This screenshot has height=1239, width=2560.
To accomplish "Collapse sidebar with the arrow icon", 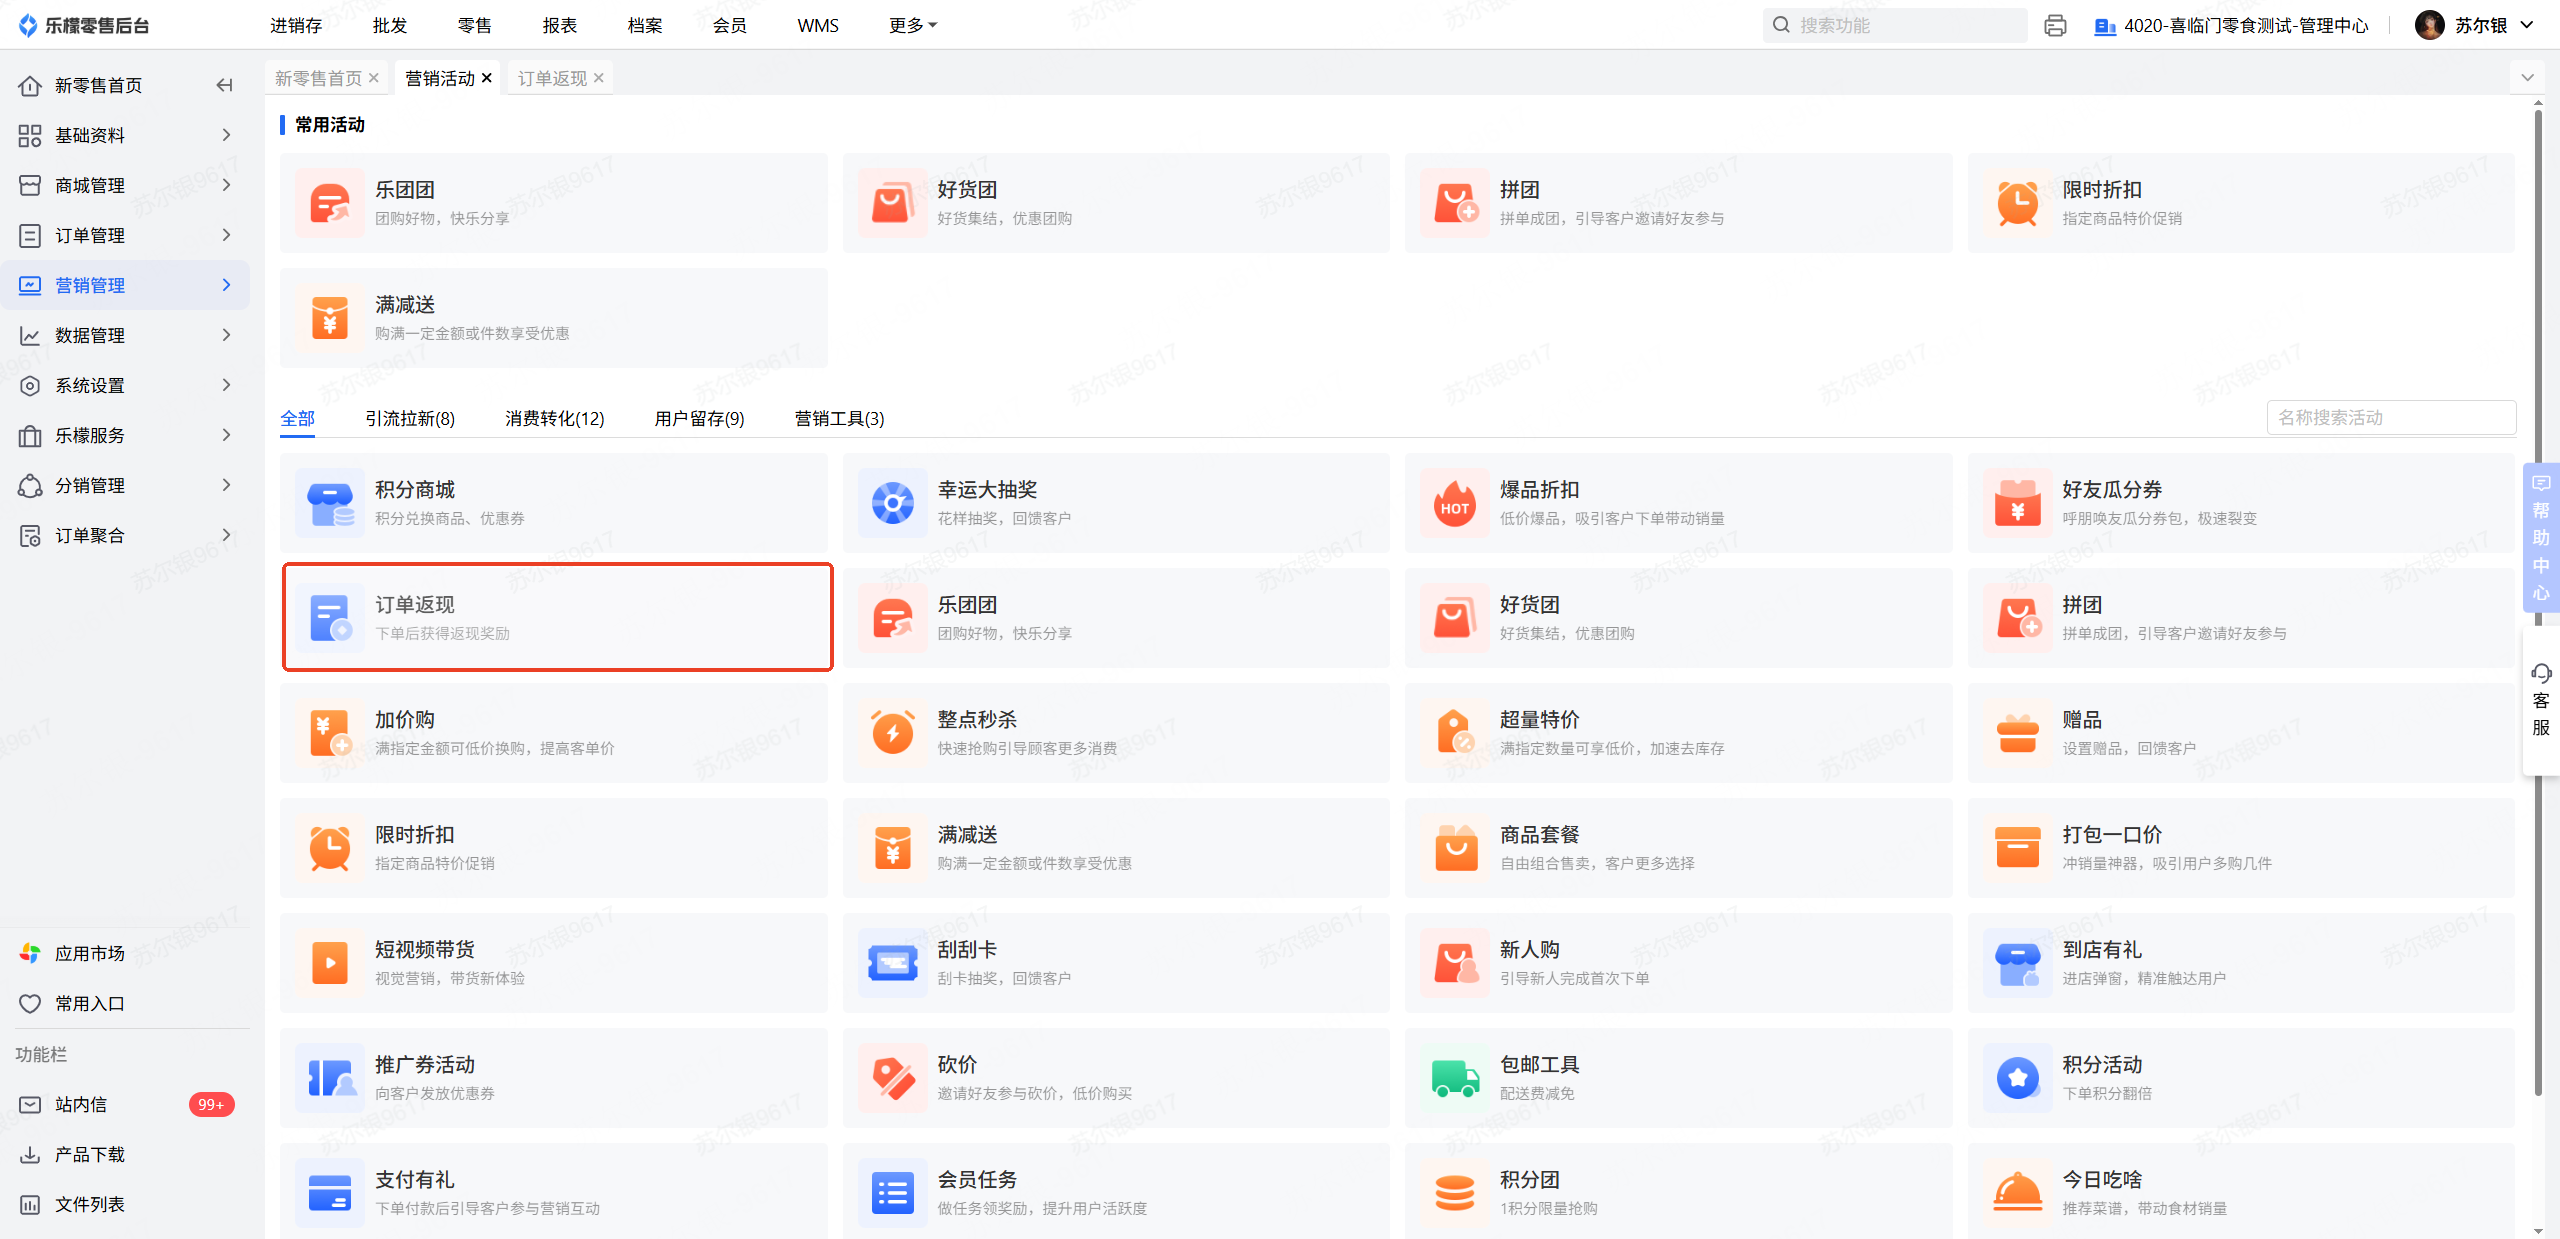I will point(225,85).
